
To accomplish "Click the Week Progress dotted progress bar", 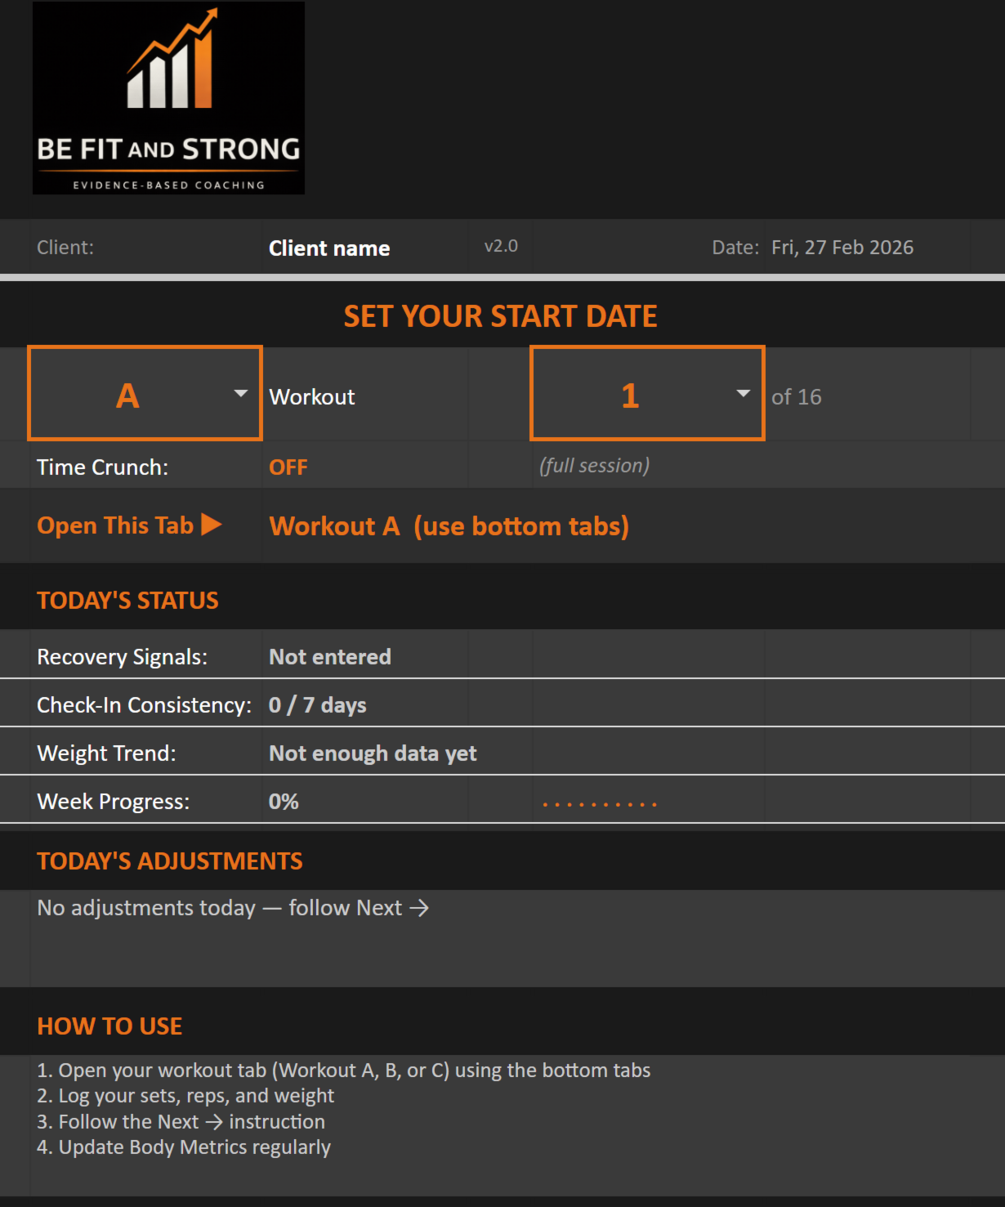I will pos(599,803).
